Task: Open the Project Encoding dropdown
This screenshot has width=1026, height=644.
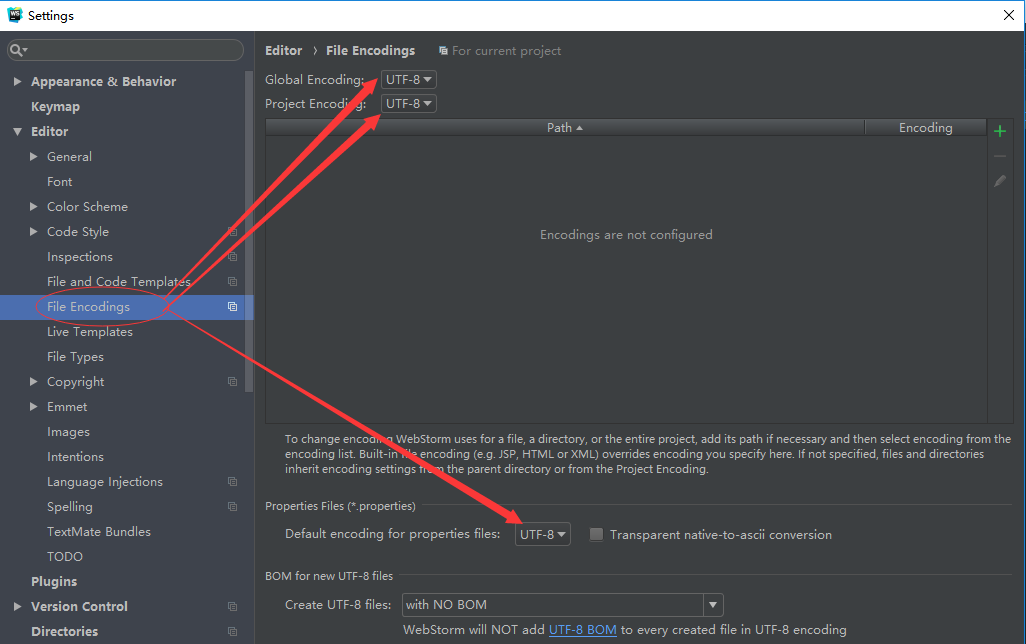Action: [x=408, y=103]
